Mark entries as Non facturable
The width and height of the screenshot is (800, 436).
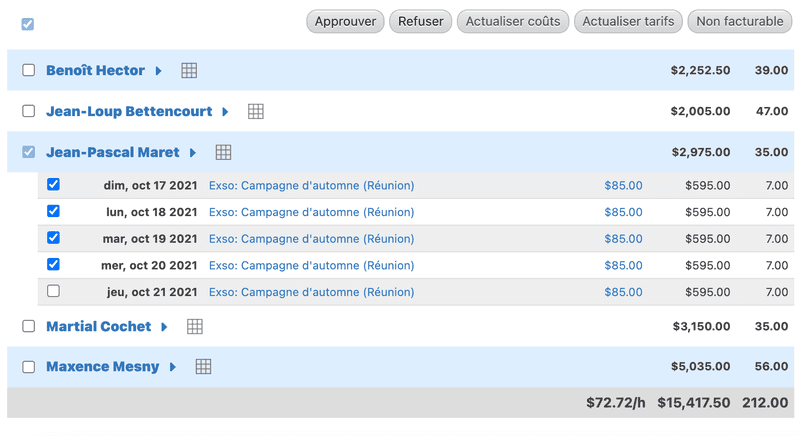[x=740, y=21]
